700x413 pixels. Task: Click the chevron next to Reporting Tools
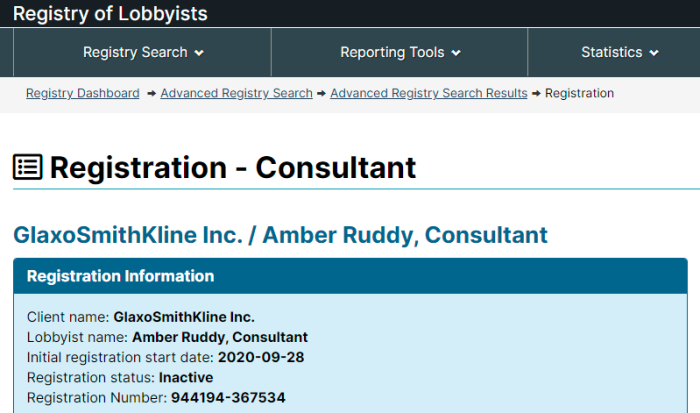pyautogui.click(x=456, y=53)
